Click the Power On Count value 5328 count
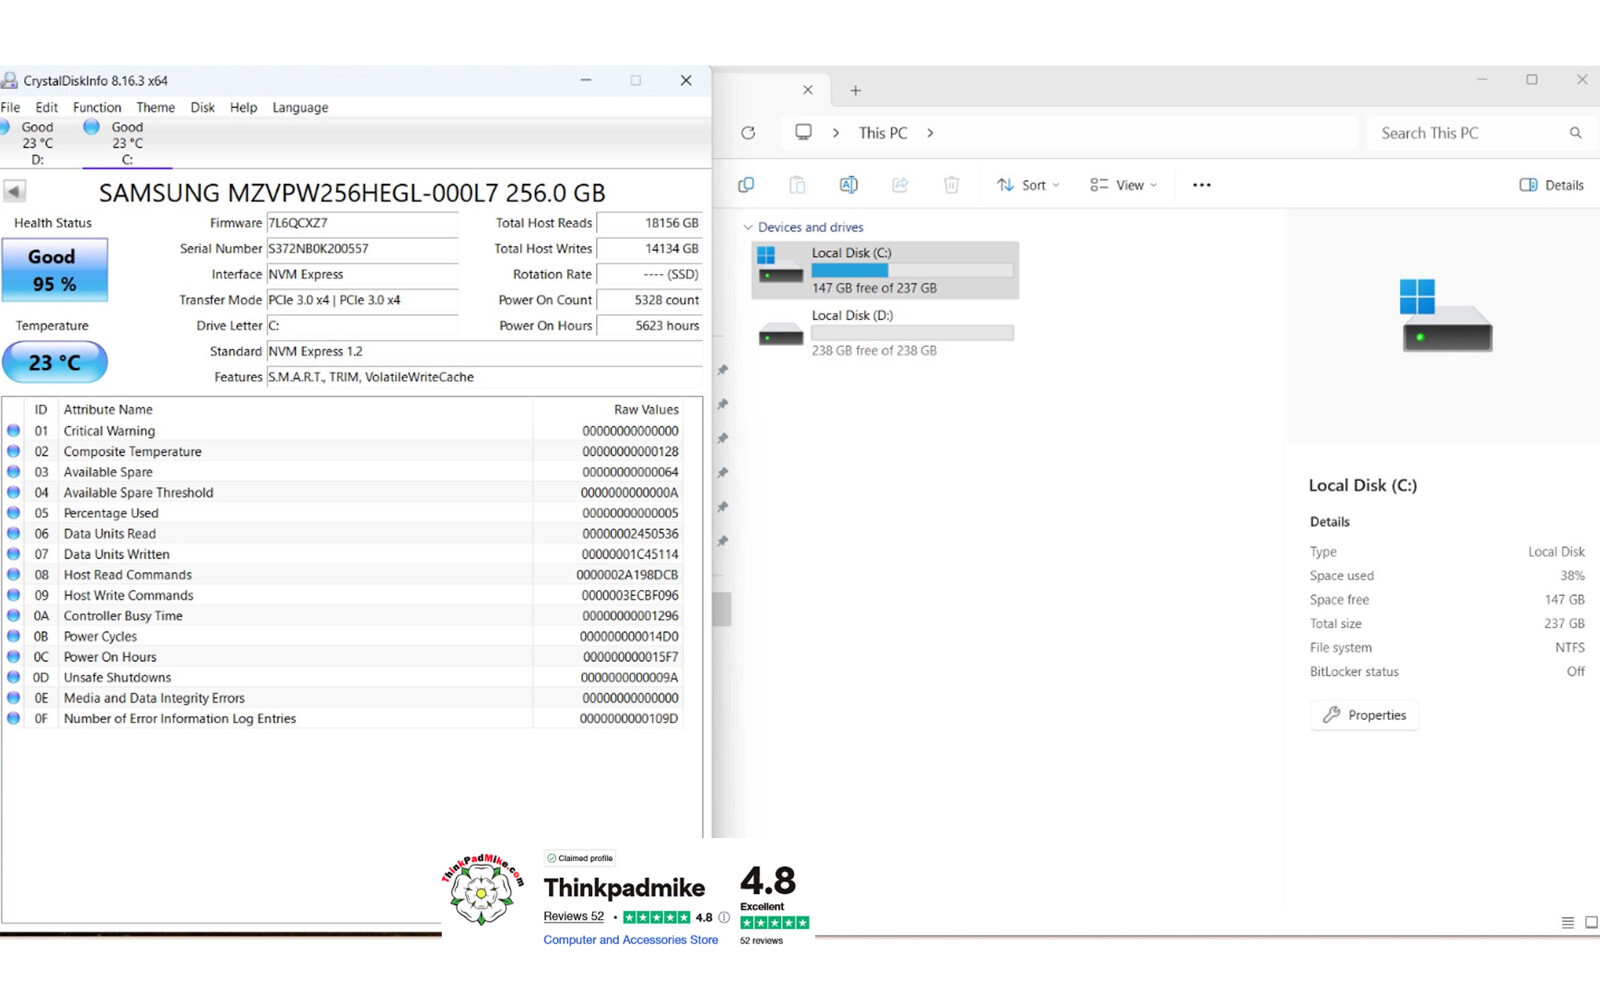This screenshot has width=1600, height=1005. [x=649, y=300]
